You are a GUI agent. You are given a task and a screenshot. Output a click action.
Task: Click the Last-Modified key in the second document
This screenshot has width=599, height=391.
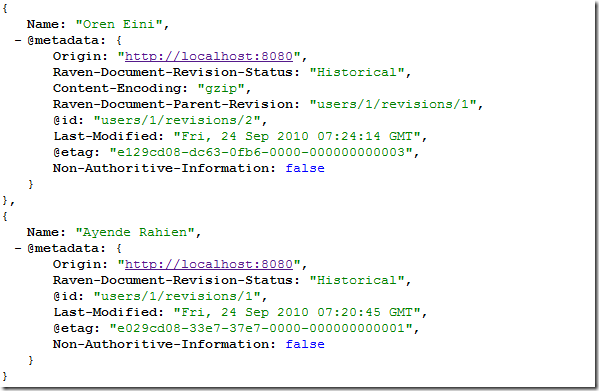(108, 312)
